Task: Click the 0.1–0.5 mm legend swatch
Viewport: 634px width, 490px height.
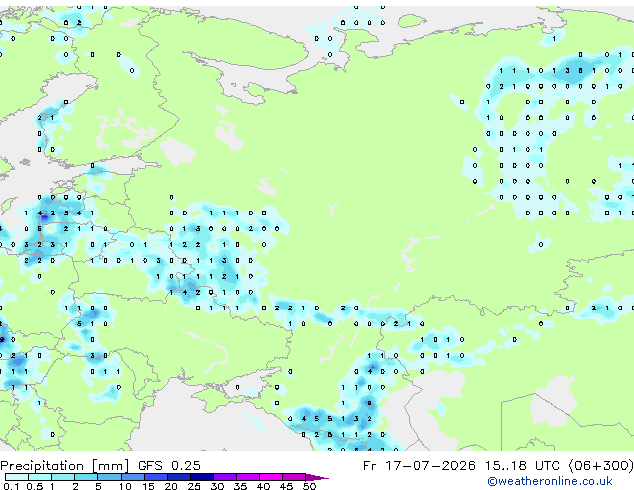Action: tap(17, 477)
